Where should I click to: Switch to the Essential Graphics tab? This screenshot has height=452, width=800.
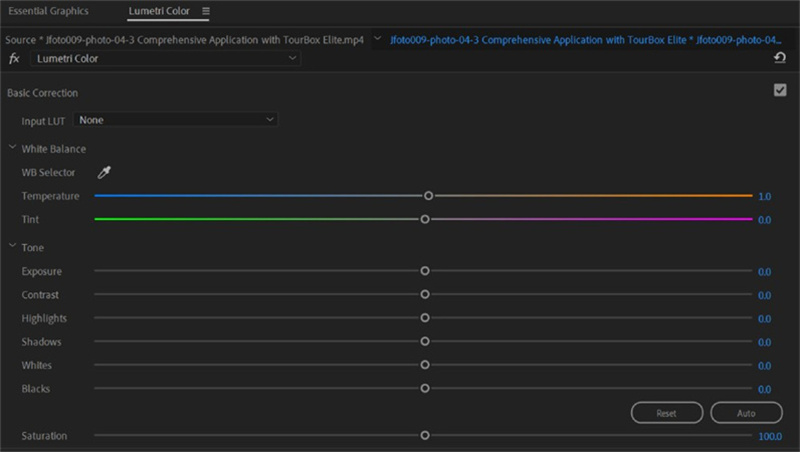point(48,11)
